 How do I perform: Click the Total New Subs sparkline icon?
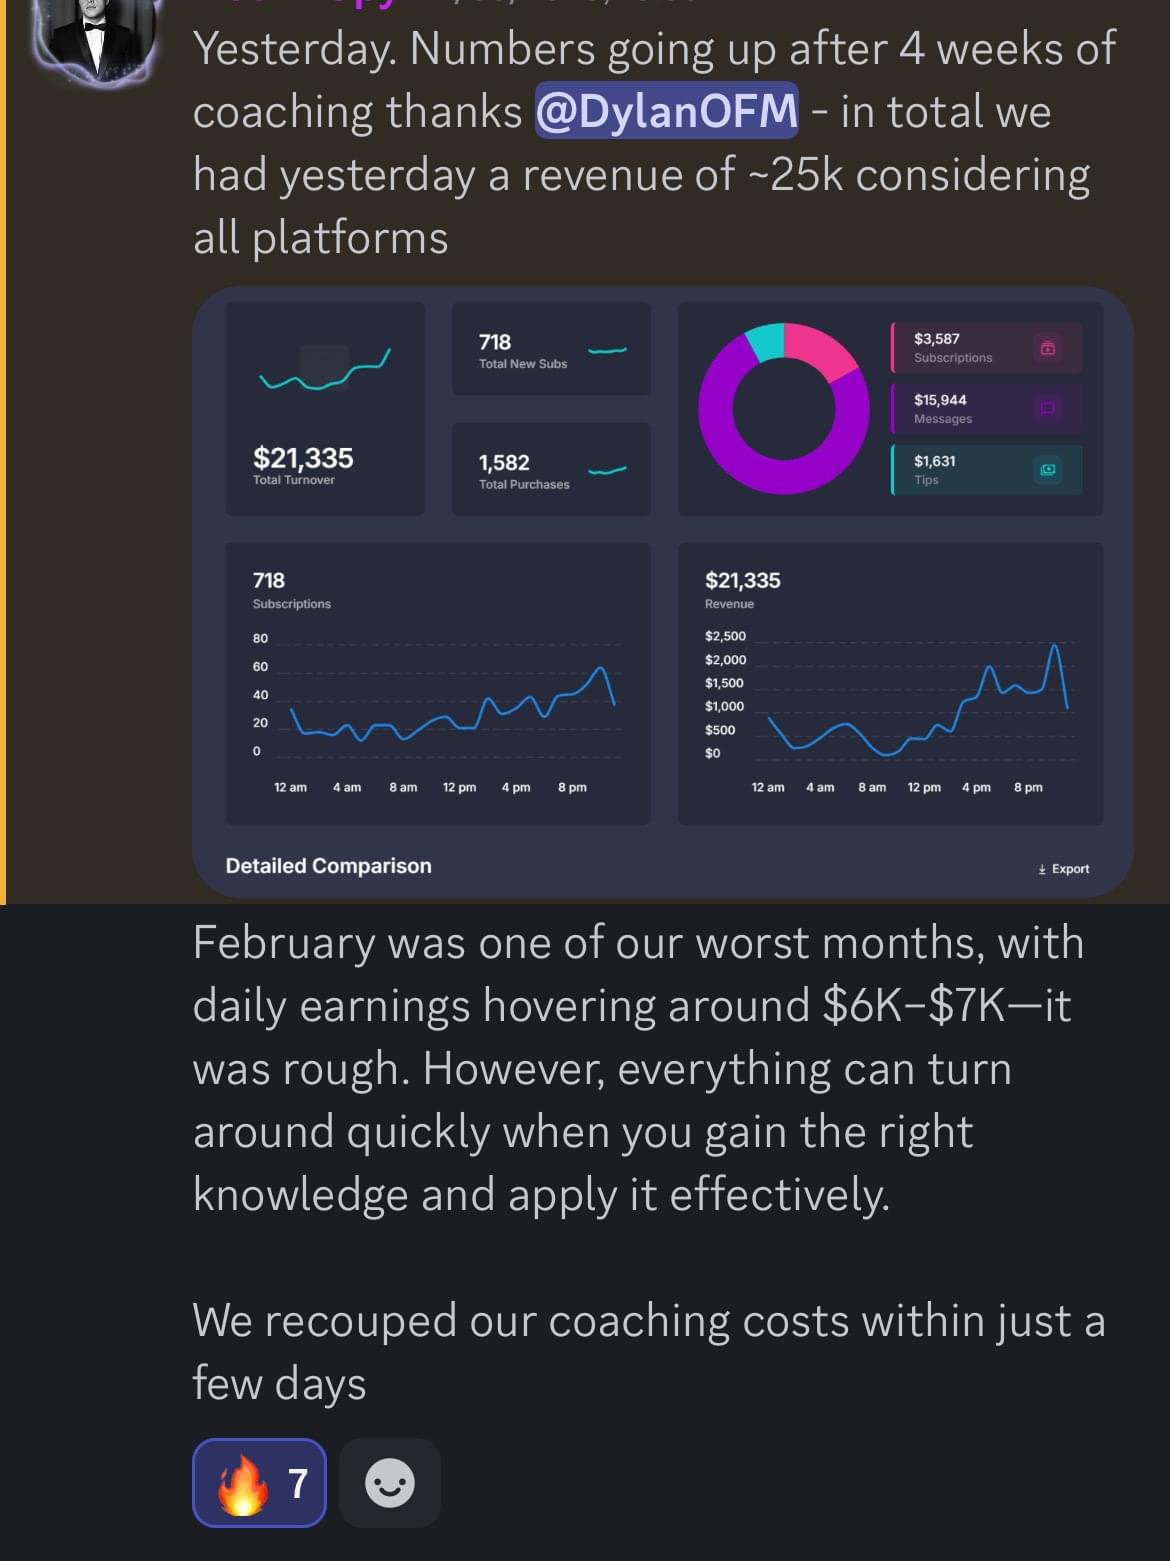tap(607, 351)
